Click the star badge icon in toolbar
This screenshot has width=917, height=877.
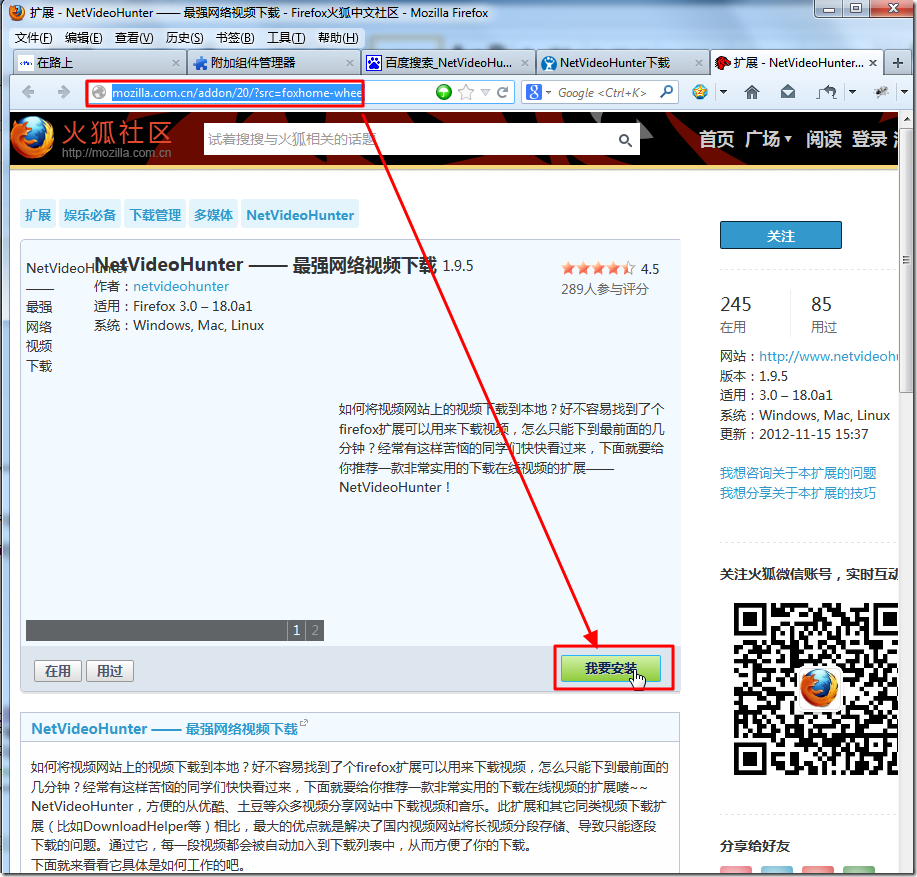pos(700,92)
